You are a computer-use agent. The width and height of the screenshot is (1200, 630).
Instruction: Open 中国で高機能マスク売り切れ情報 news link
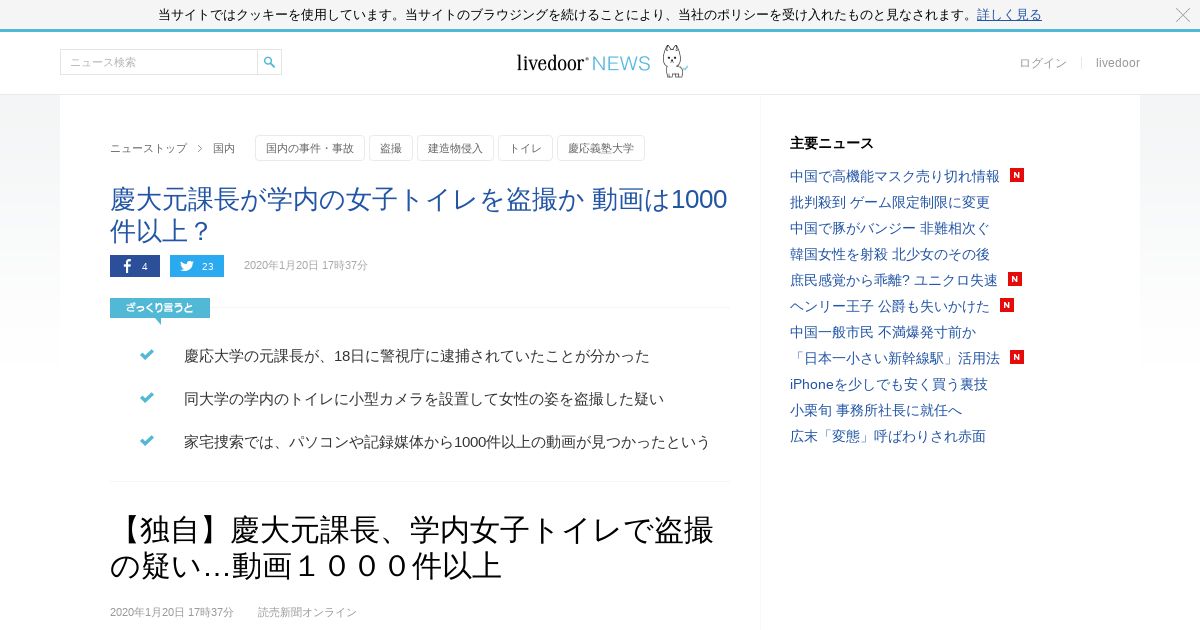895,176
